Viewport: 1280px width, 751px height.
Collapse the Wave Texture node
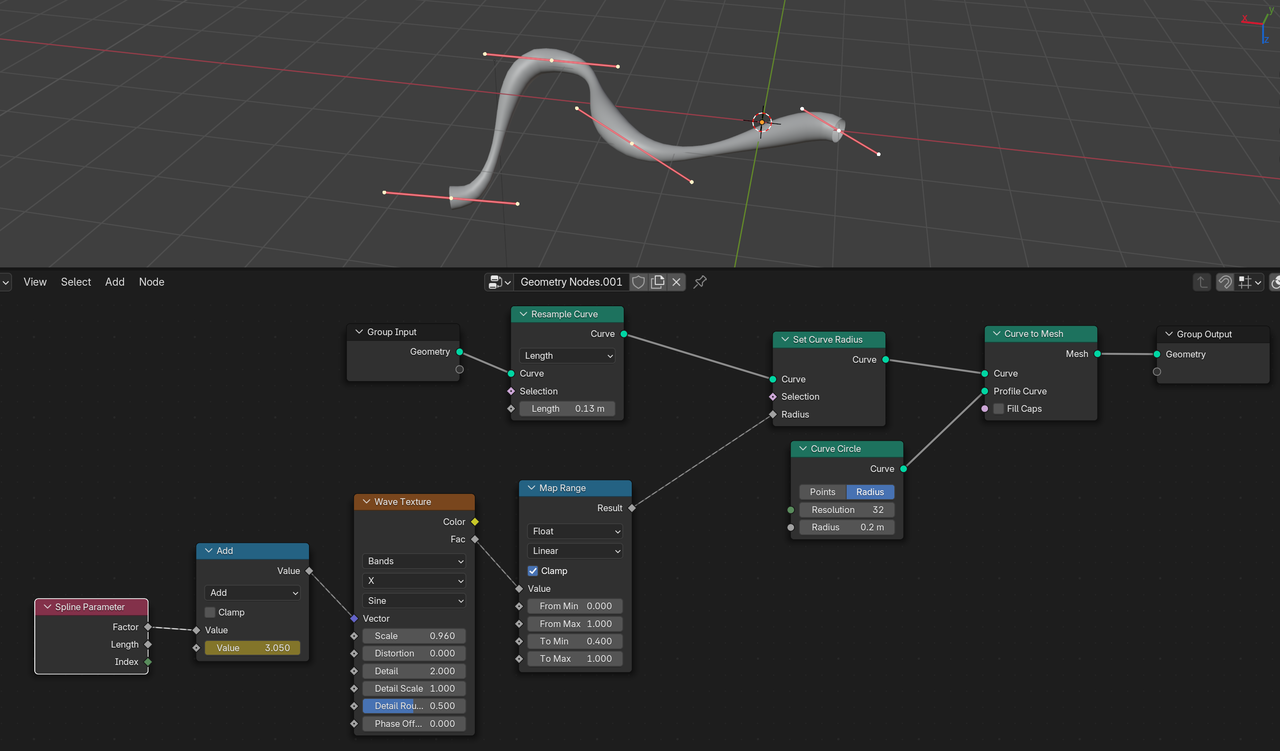(x=366, y=502)
